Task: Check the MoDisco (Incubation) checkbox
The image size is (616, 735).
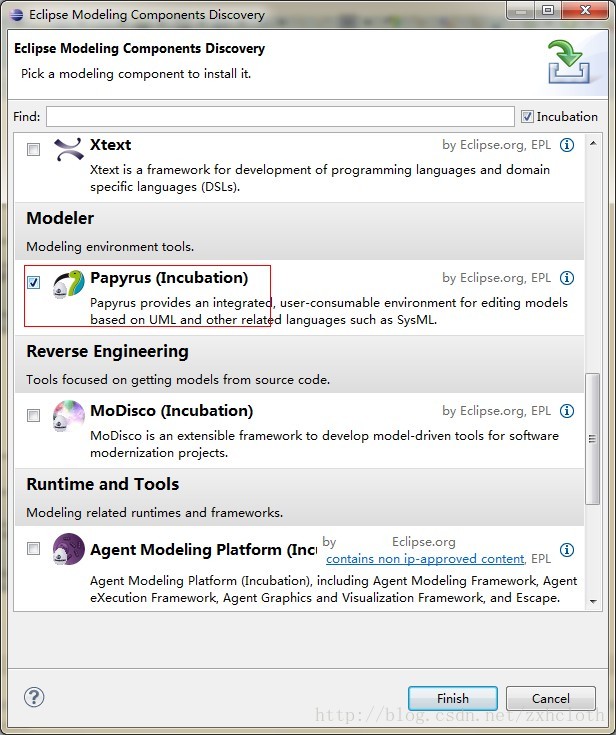Action: [x=33, y=415]
